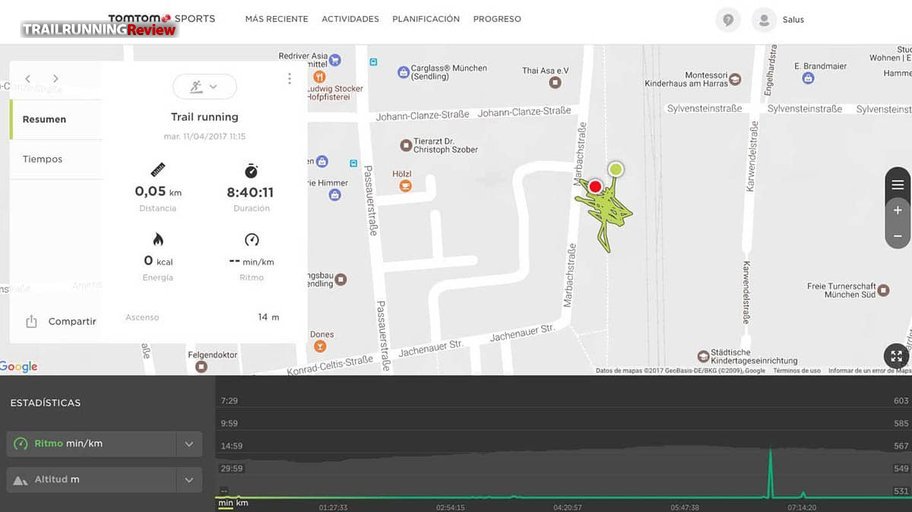Go to next activity arrow
The height and width of the screenshot is (512, 912).
(x=55, y=79)
